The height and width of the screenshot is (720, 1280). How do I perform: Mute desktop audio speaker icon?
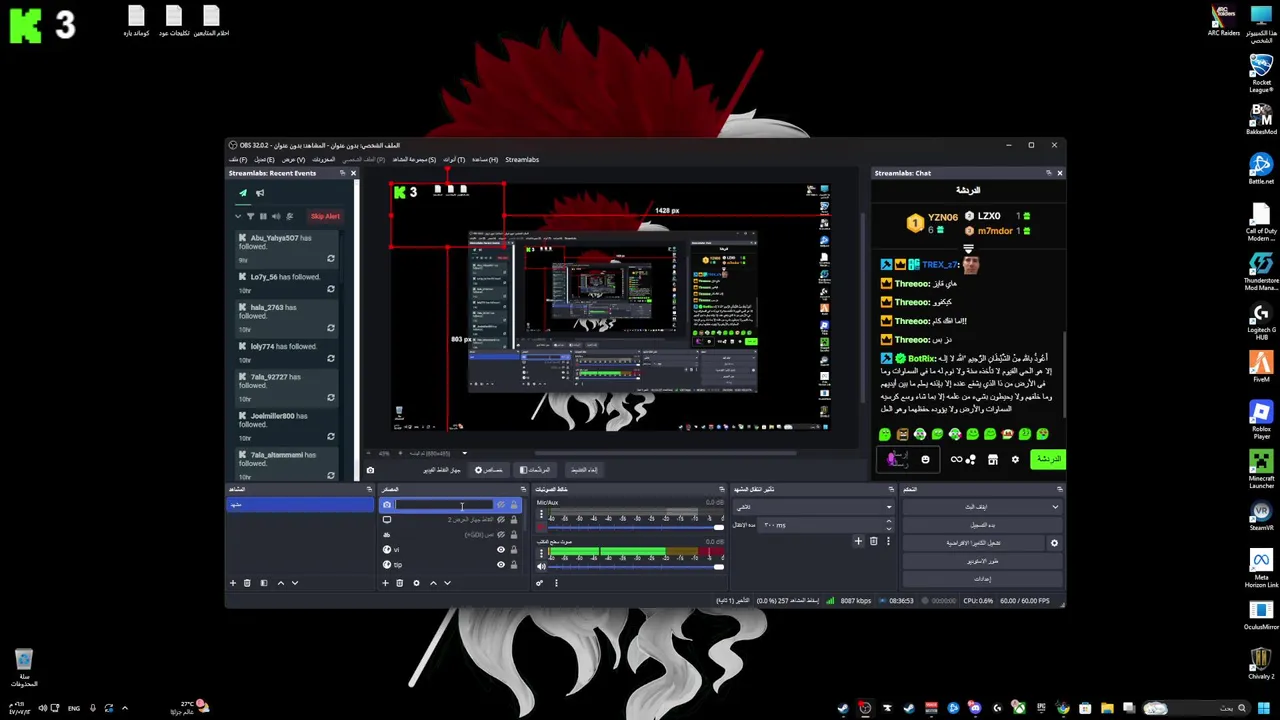pyautogui.click(x=541, y=567)
